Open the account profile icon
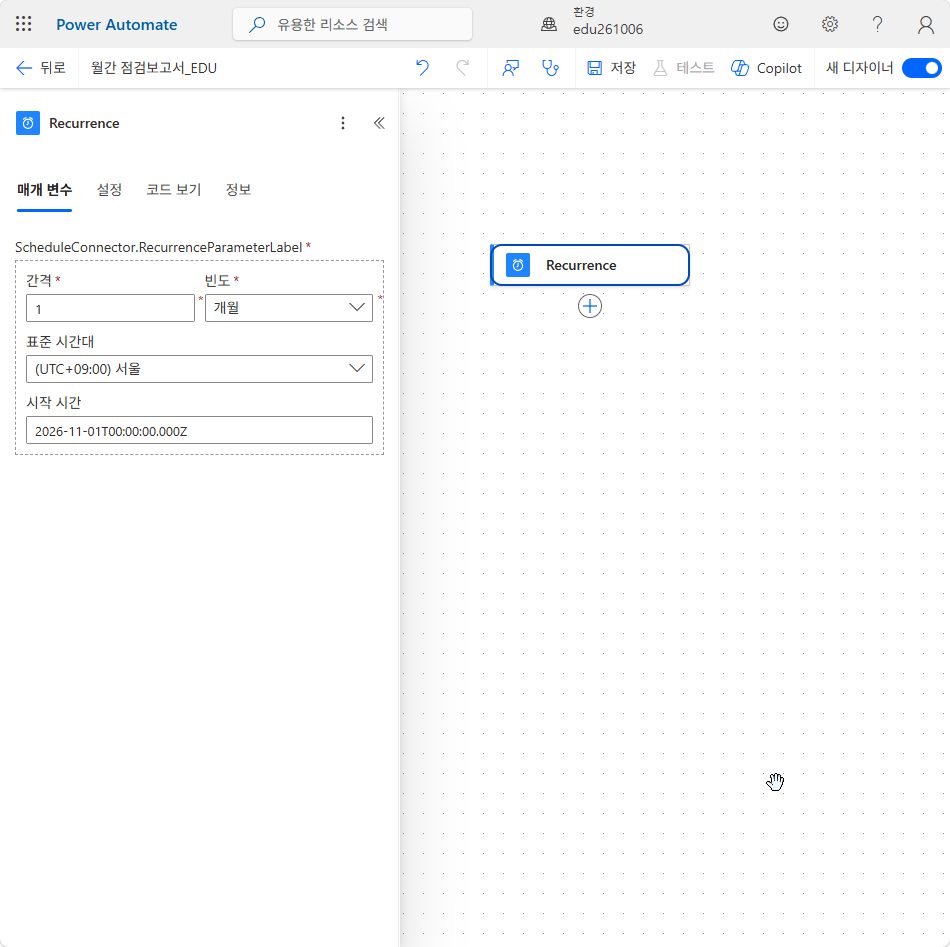 (x=925, y=24)
